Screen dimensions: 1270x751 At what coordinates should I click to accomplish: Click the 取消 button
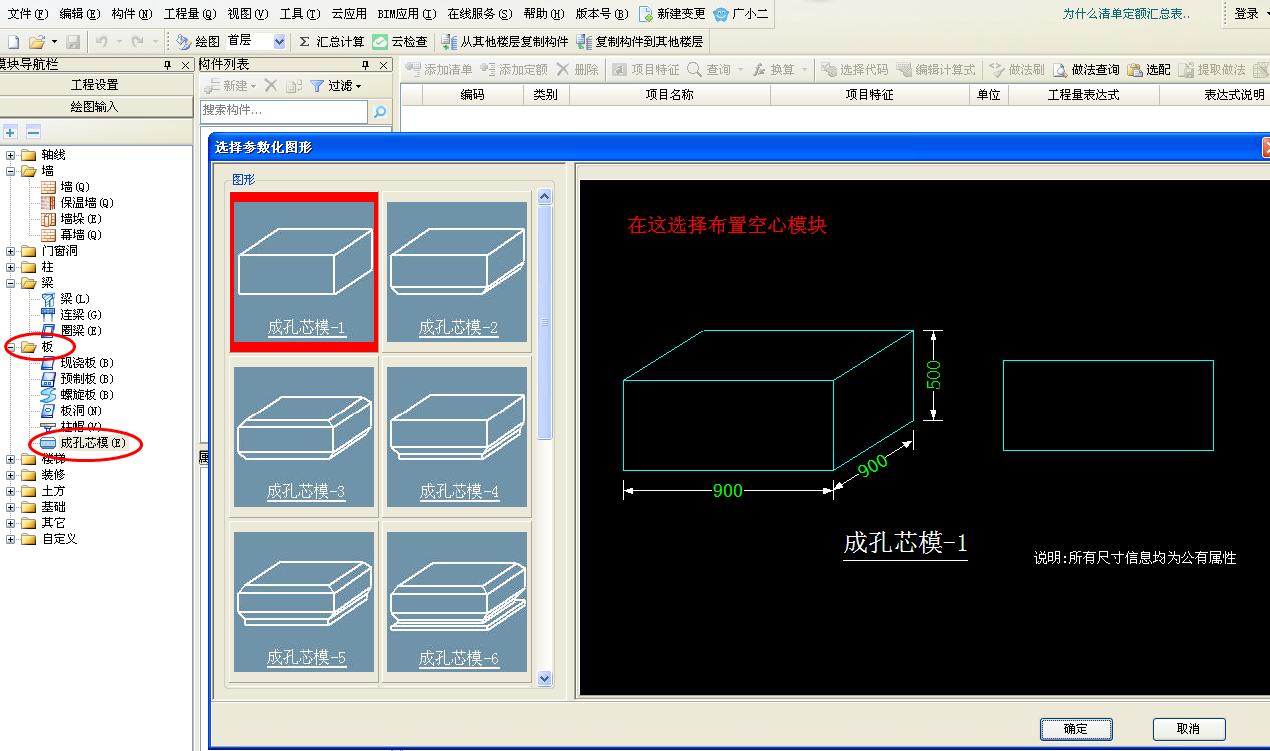pyautogui.click(x=1189, y=729)
